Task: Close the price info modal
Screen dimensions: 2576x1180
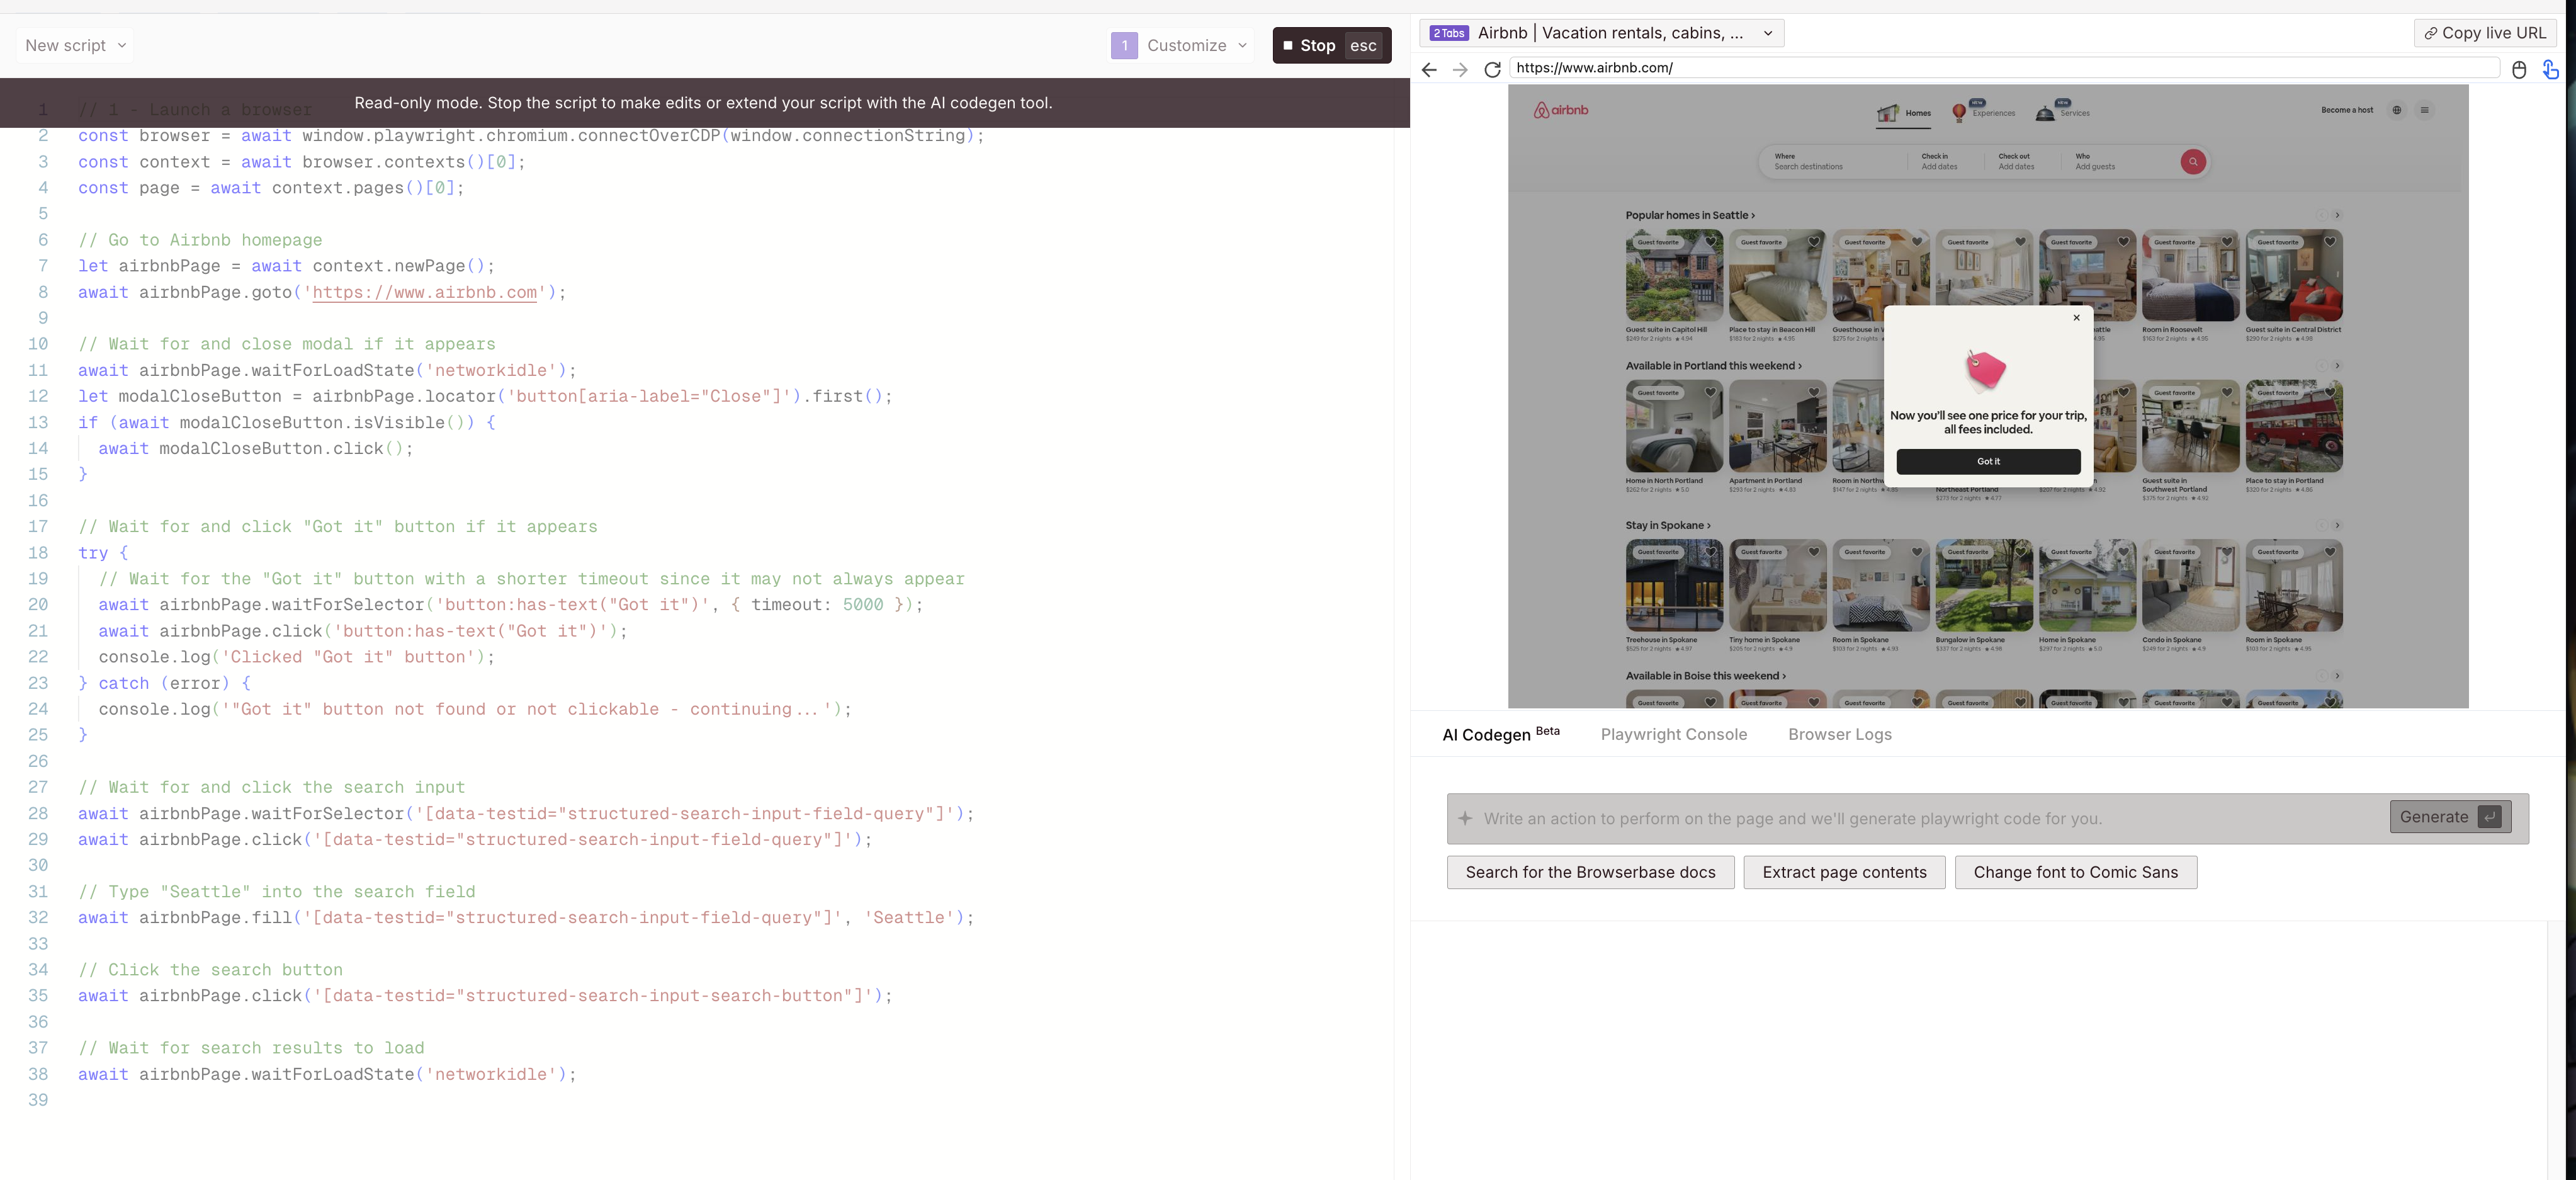Action: [x=2076, y=318]
